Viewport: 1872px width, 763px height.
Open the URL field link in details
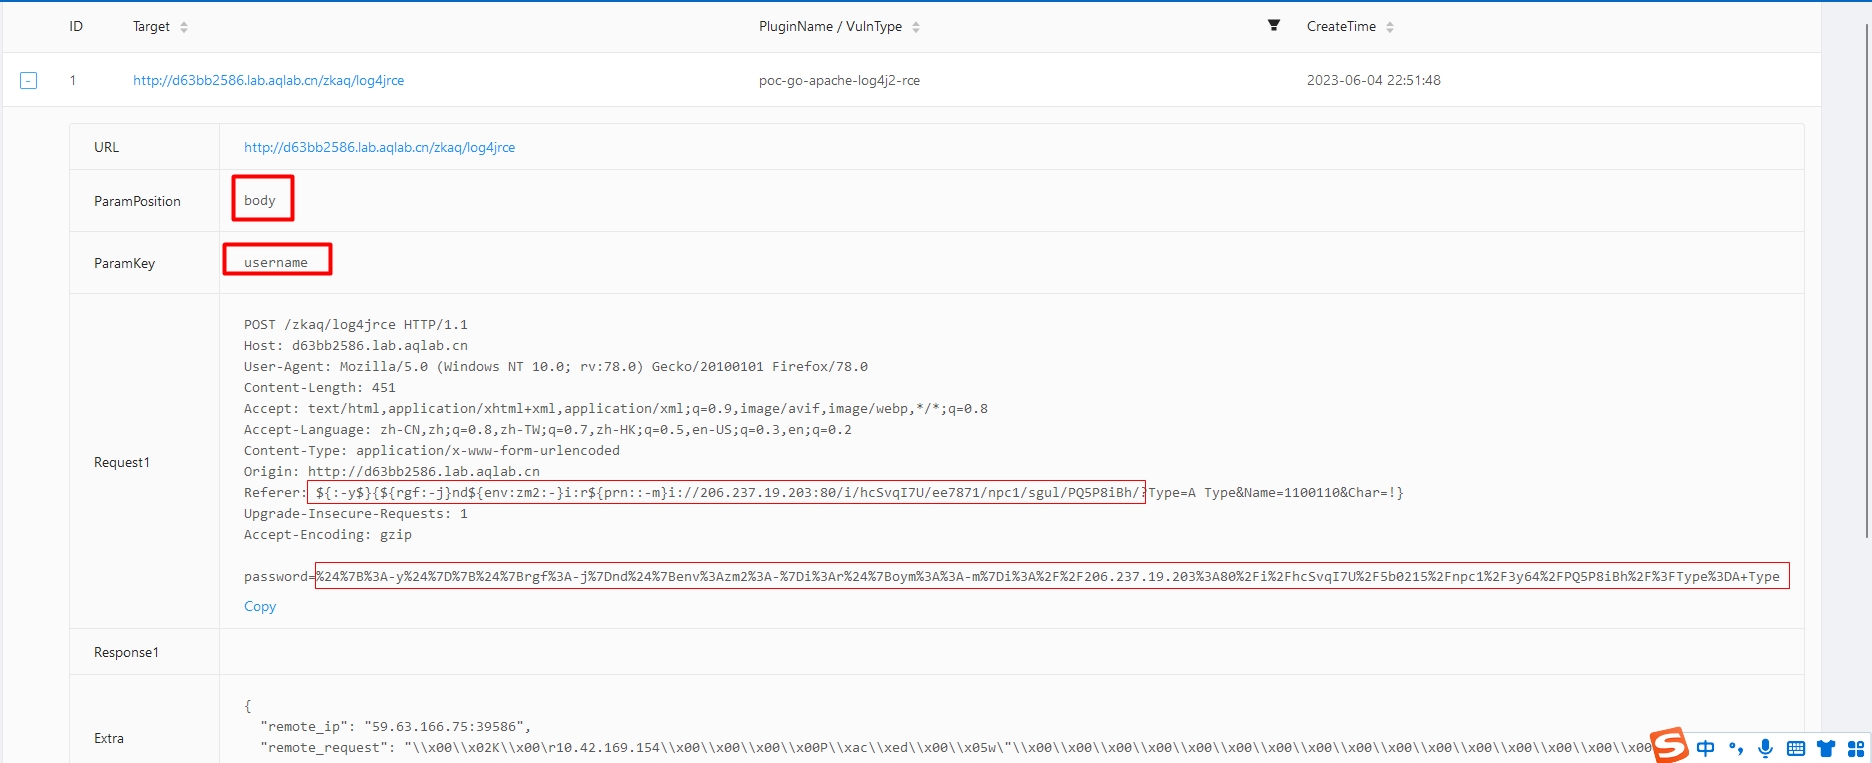380,147
